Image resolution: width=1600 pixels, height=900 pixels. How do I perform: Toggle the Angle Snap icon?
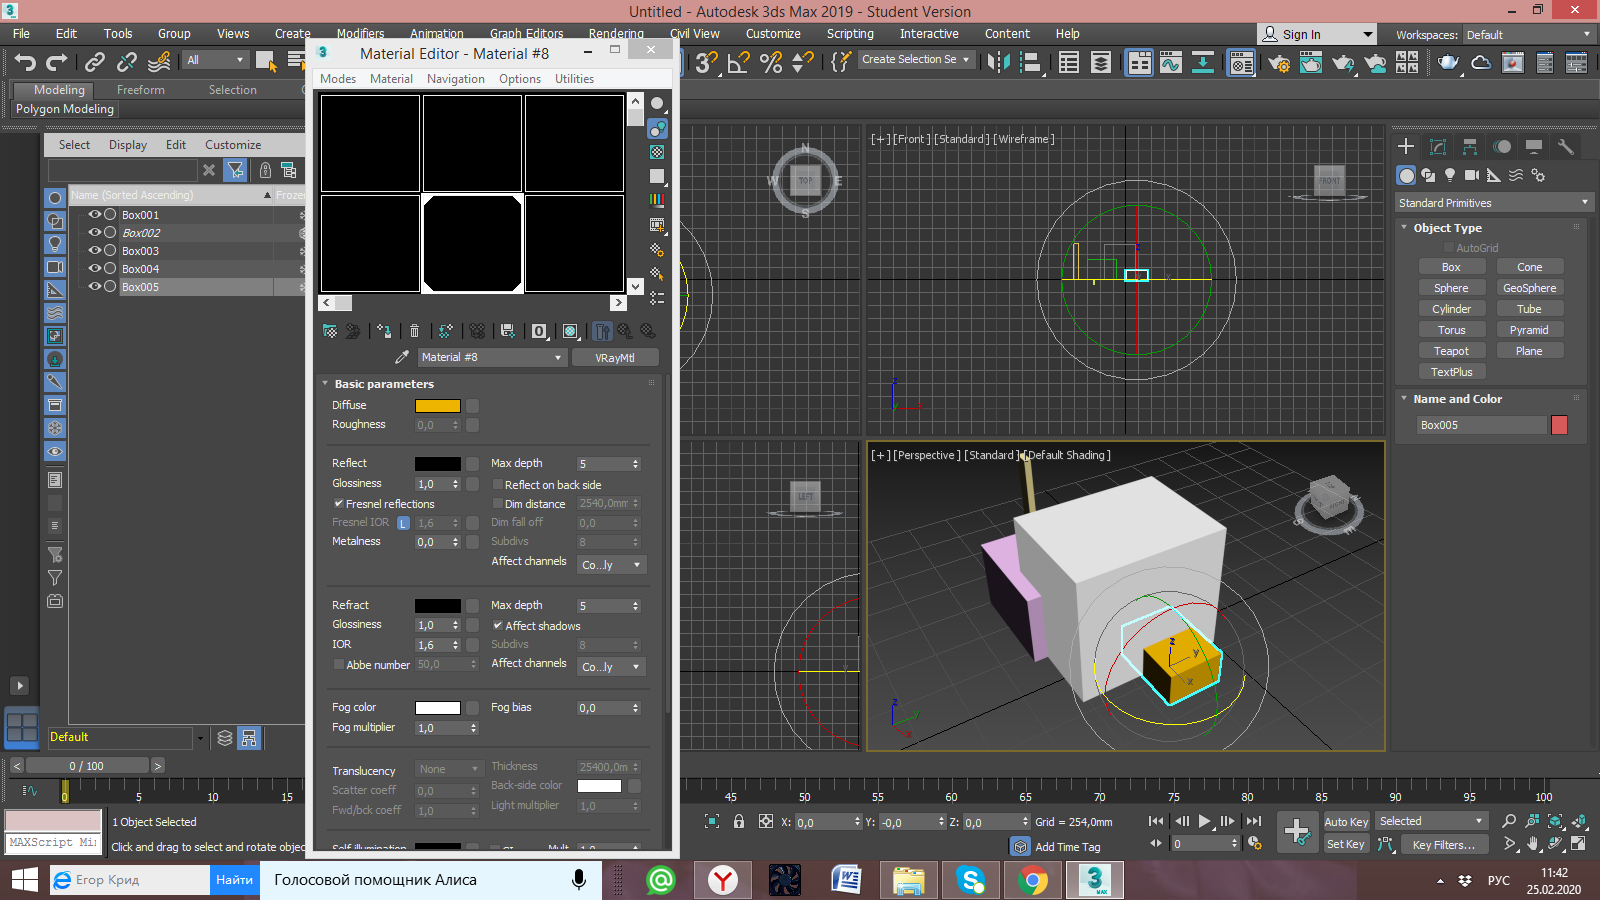coord(738,62)
